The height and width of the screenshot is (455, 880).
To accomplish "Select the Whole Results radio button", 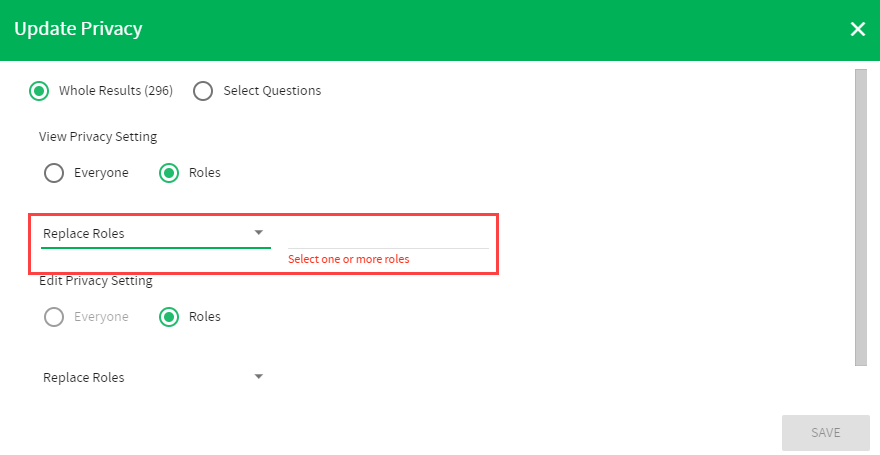I will [39, 91].
